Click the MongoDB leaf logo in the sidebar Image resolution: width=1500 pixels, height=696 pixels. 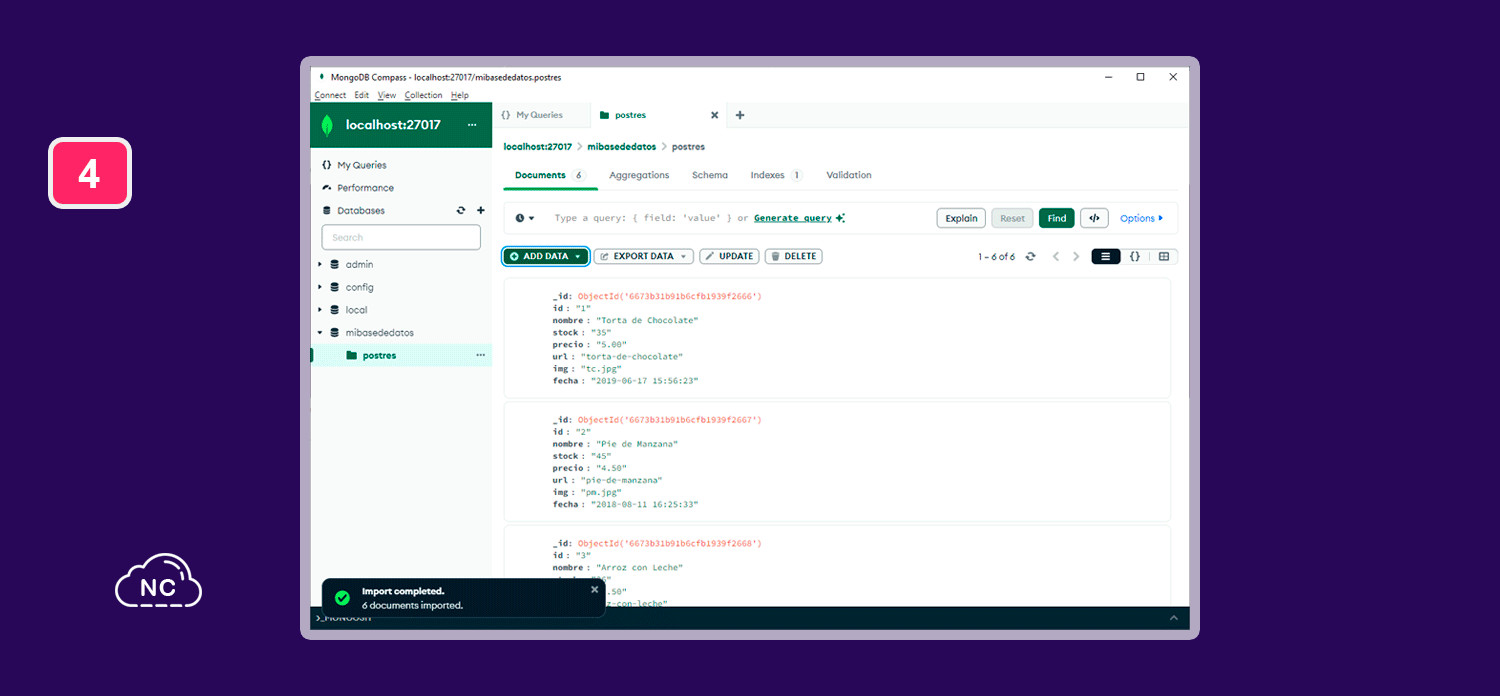(327, 125)
